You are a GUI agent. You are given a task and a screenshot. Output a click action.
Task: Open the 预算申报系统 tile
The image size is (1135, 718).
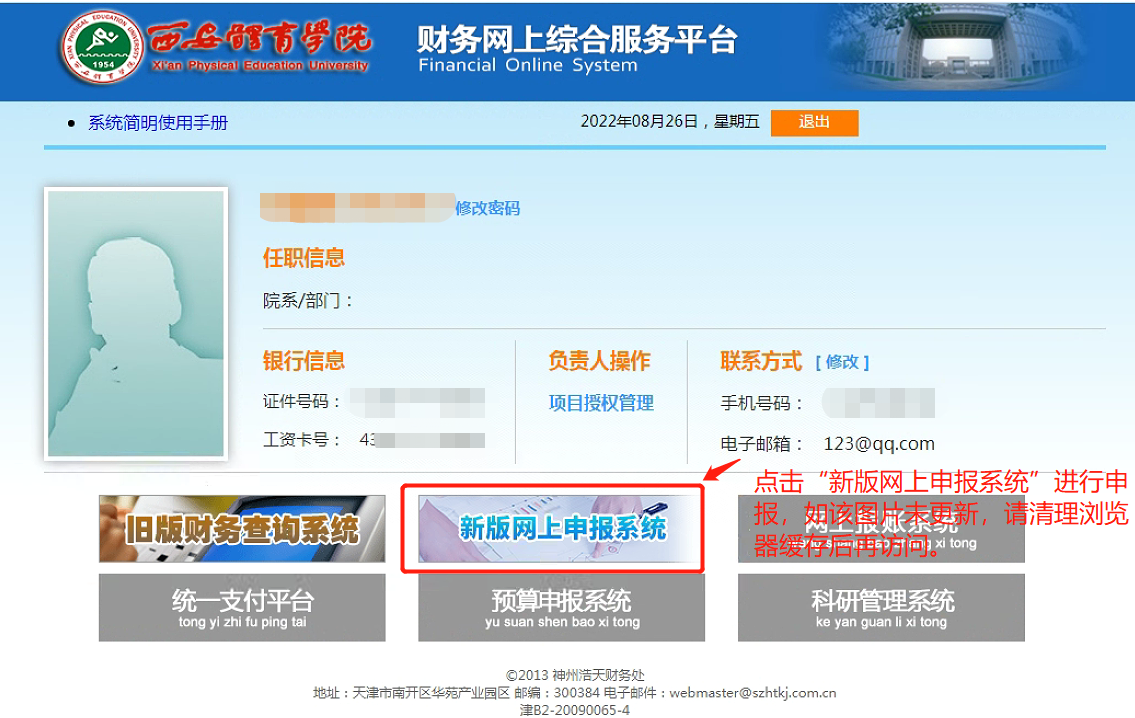click(561, 607)
